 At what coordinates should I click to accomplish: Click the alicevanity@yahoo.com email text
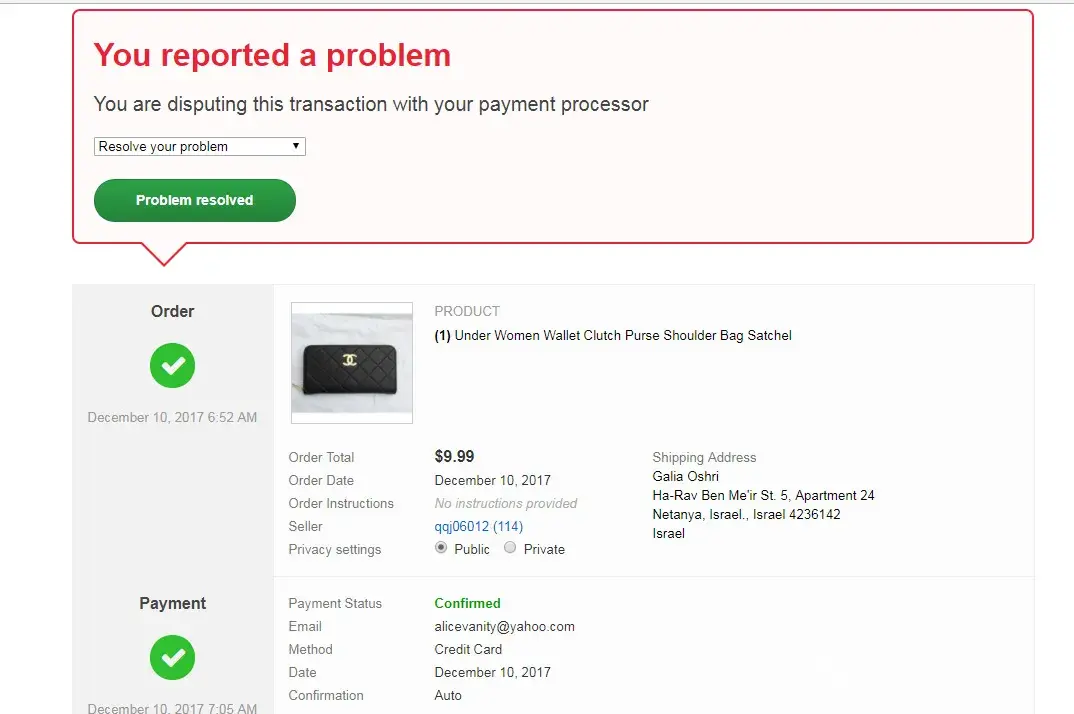click(504, 626)
